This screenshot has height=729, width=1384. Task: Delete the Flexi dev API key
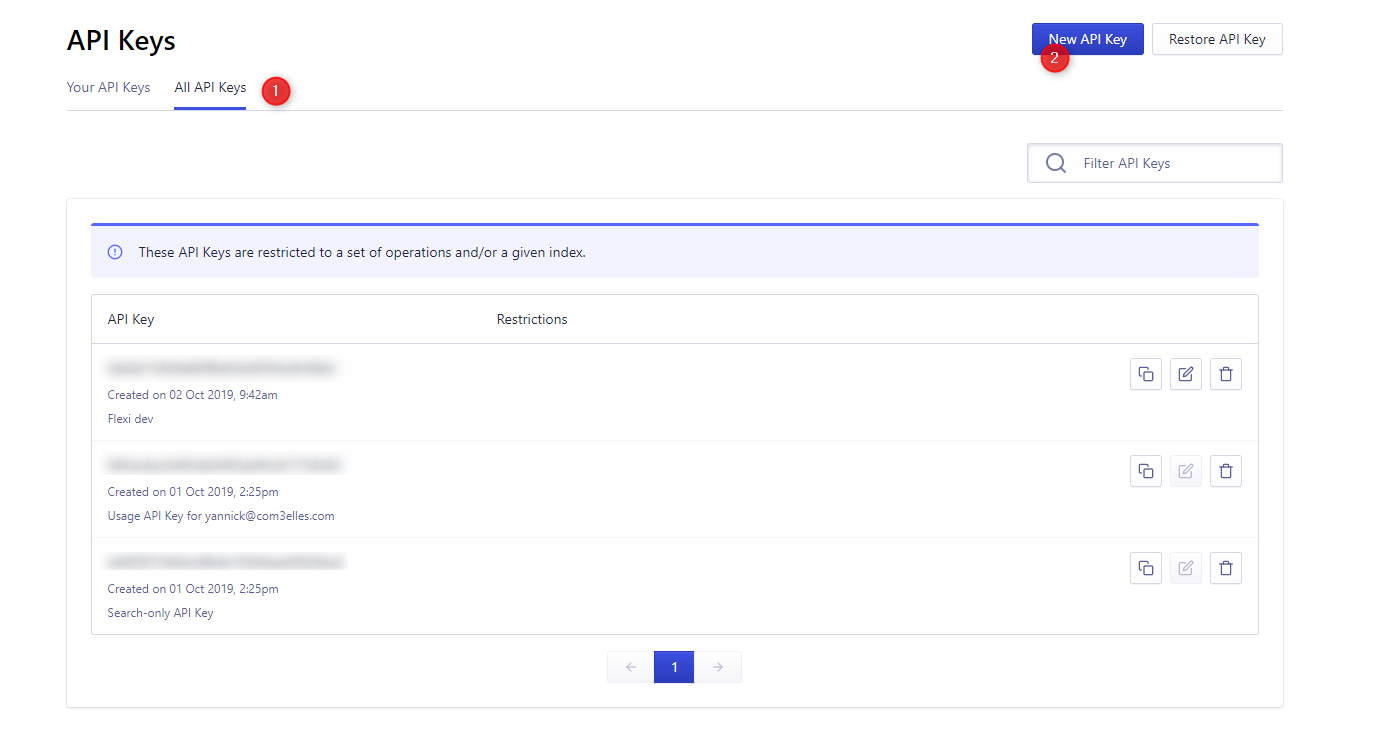click(1226, 374)
